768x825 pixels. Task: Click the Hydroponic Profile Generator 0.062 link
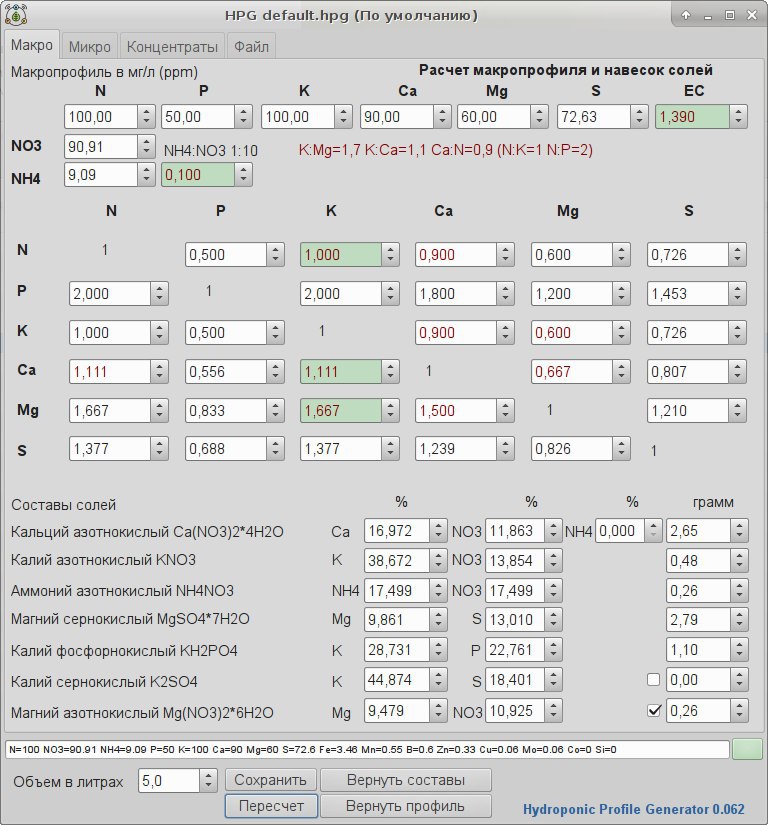[633, 809]
